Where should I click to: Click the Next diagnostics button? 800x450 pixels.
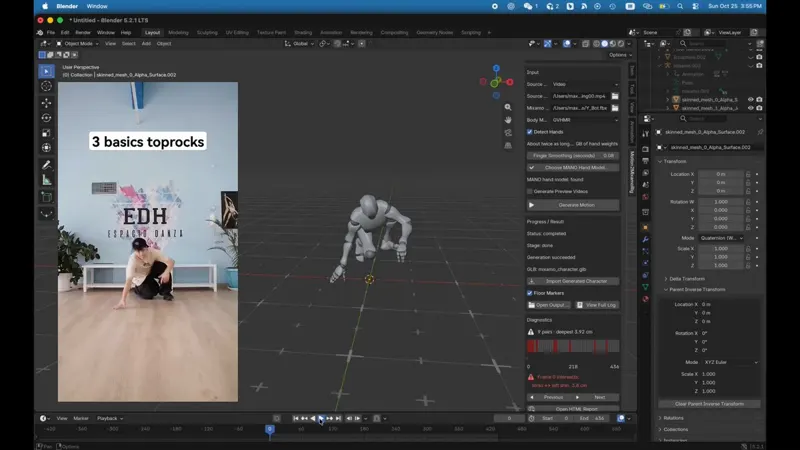596,397
